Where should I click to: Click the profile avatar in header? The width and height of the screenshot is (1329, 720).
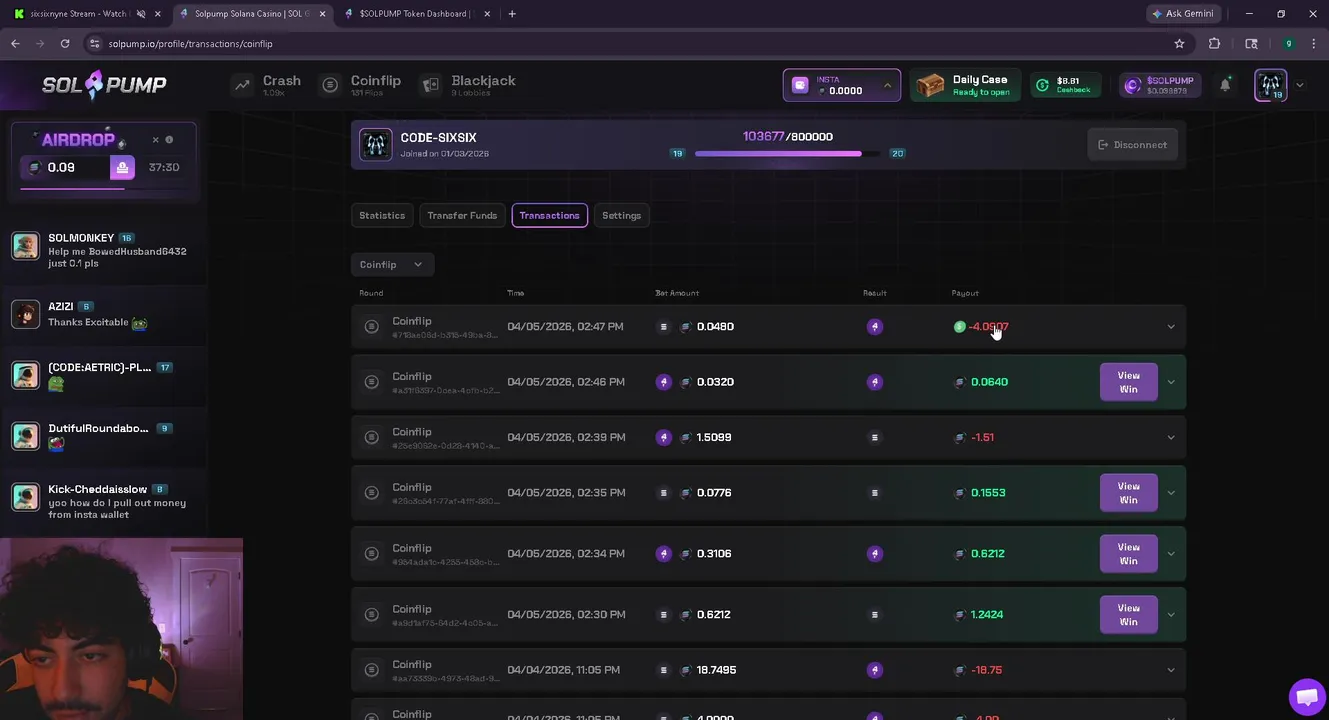click(1271, 85)
